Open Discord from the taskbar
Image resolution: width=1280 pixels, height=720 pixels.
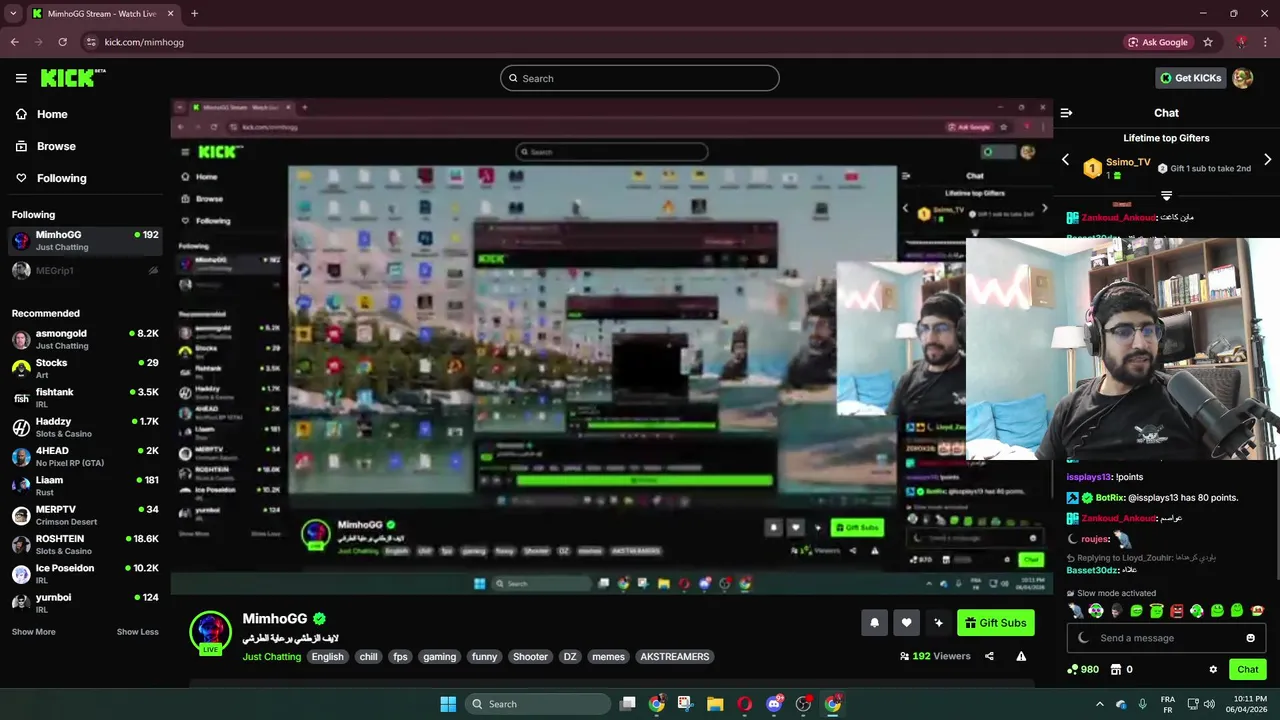coord(774,704)
